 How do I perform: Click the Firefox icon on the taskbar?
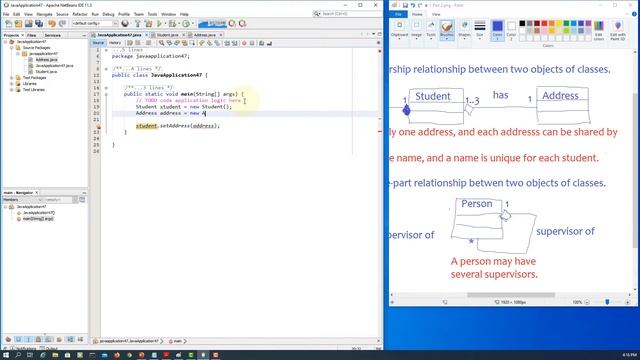click(x=117, y=355)
